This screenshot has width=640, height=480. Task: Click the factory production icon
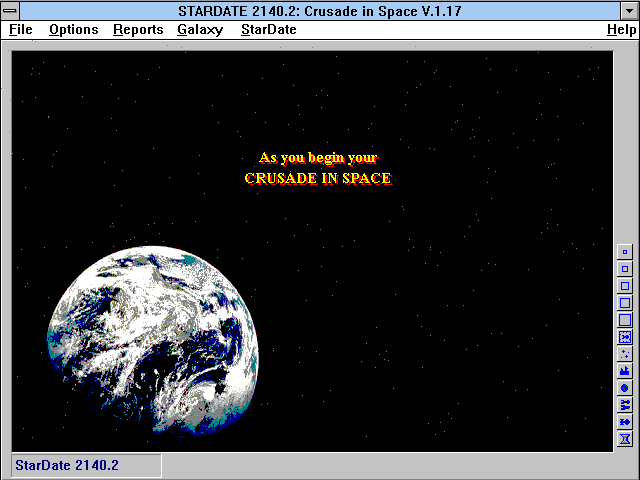624,371
